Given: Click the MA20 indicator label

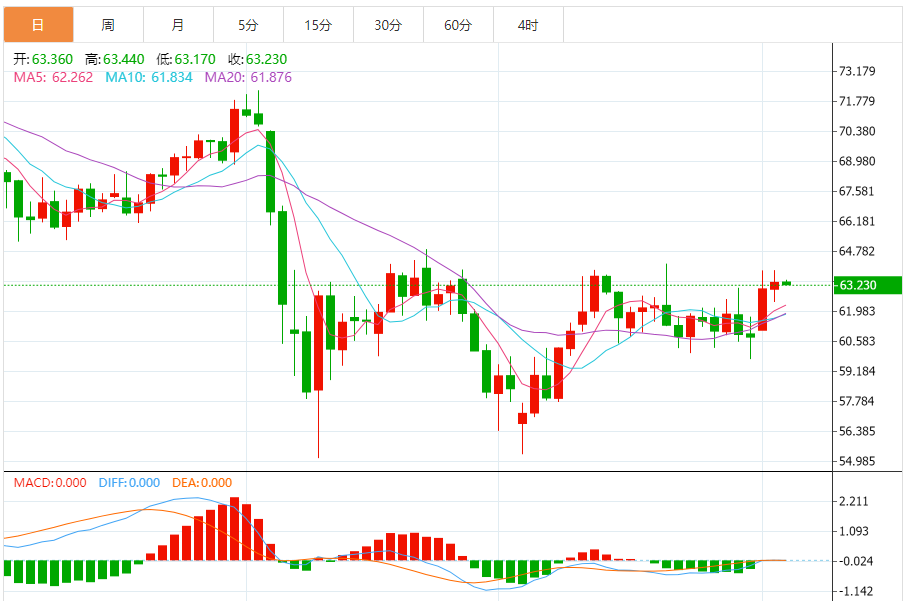Looking at the screenshot, I should pyautogui.click(x=248, y=78).
